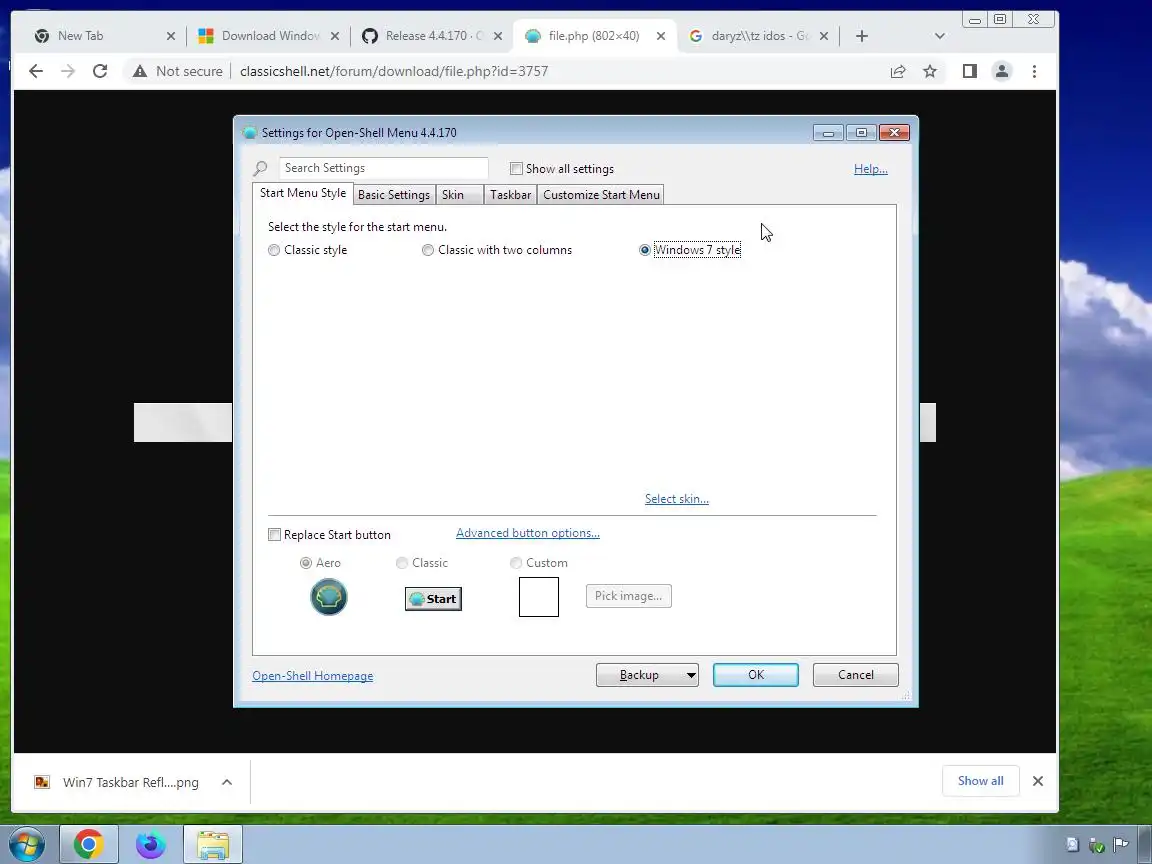Select Classic style radio button
1152x864 pixels.
click(x=274, y=251)
